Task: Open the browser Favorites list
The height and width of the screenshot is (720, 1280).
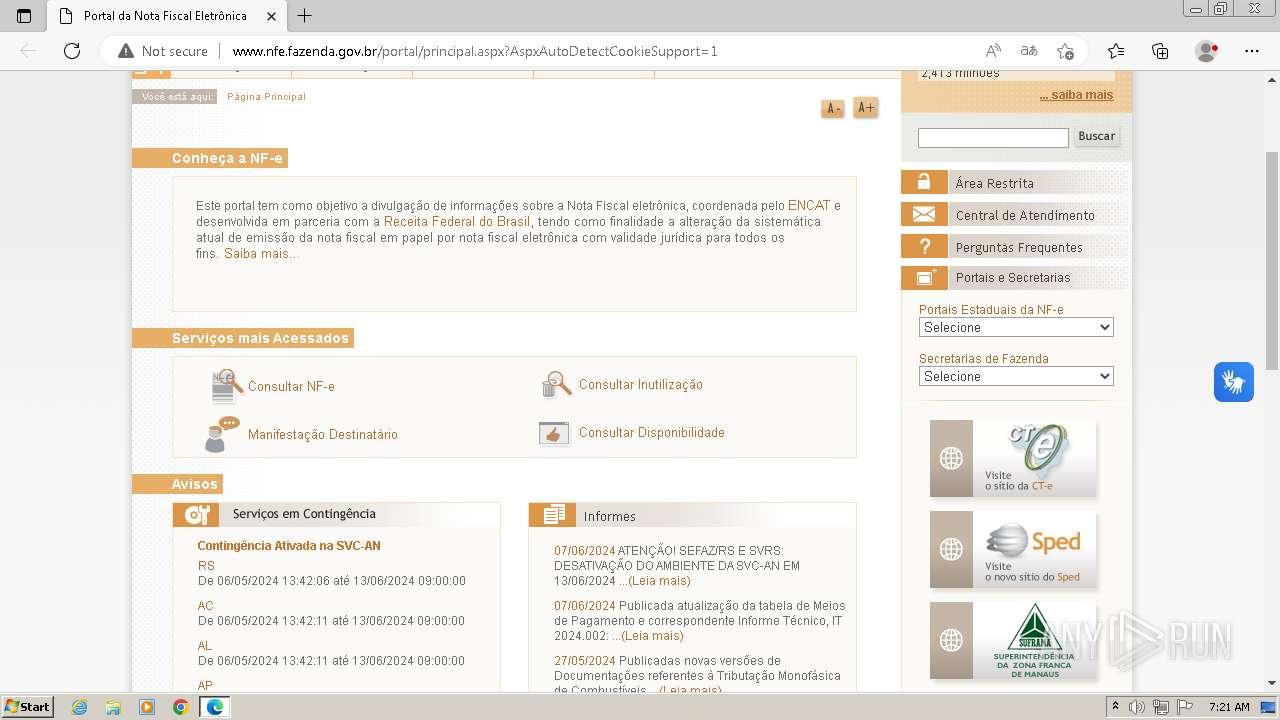Action: [1116, 51]
